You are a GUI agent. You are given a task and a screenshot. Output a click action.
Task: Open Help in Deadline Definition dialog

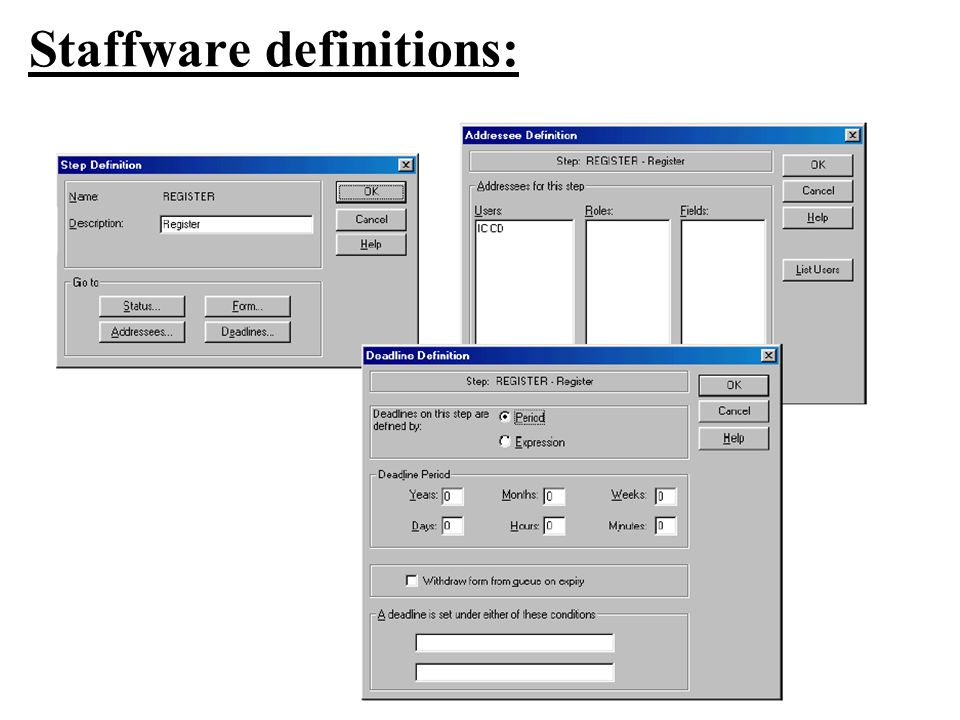pyautogui.click(x=733, y=438)
